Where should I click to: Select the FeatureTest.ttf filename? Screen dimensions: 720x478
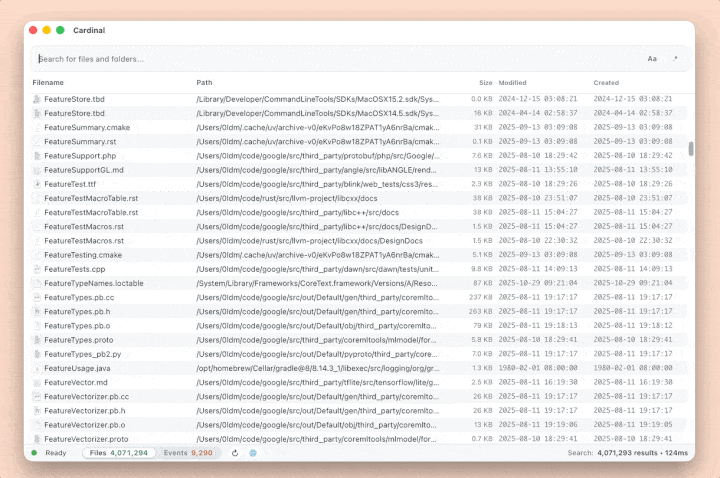[x=70, y=184]
